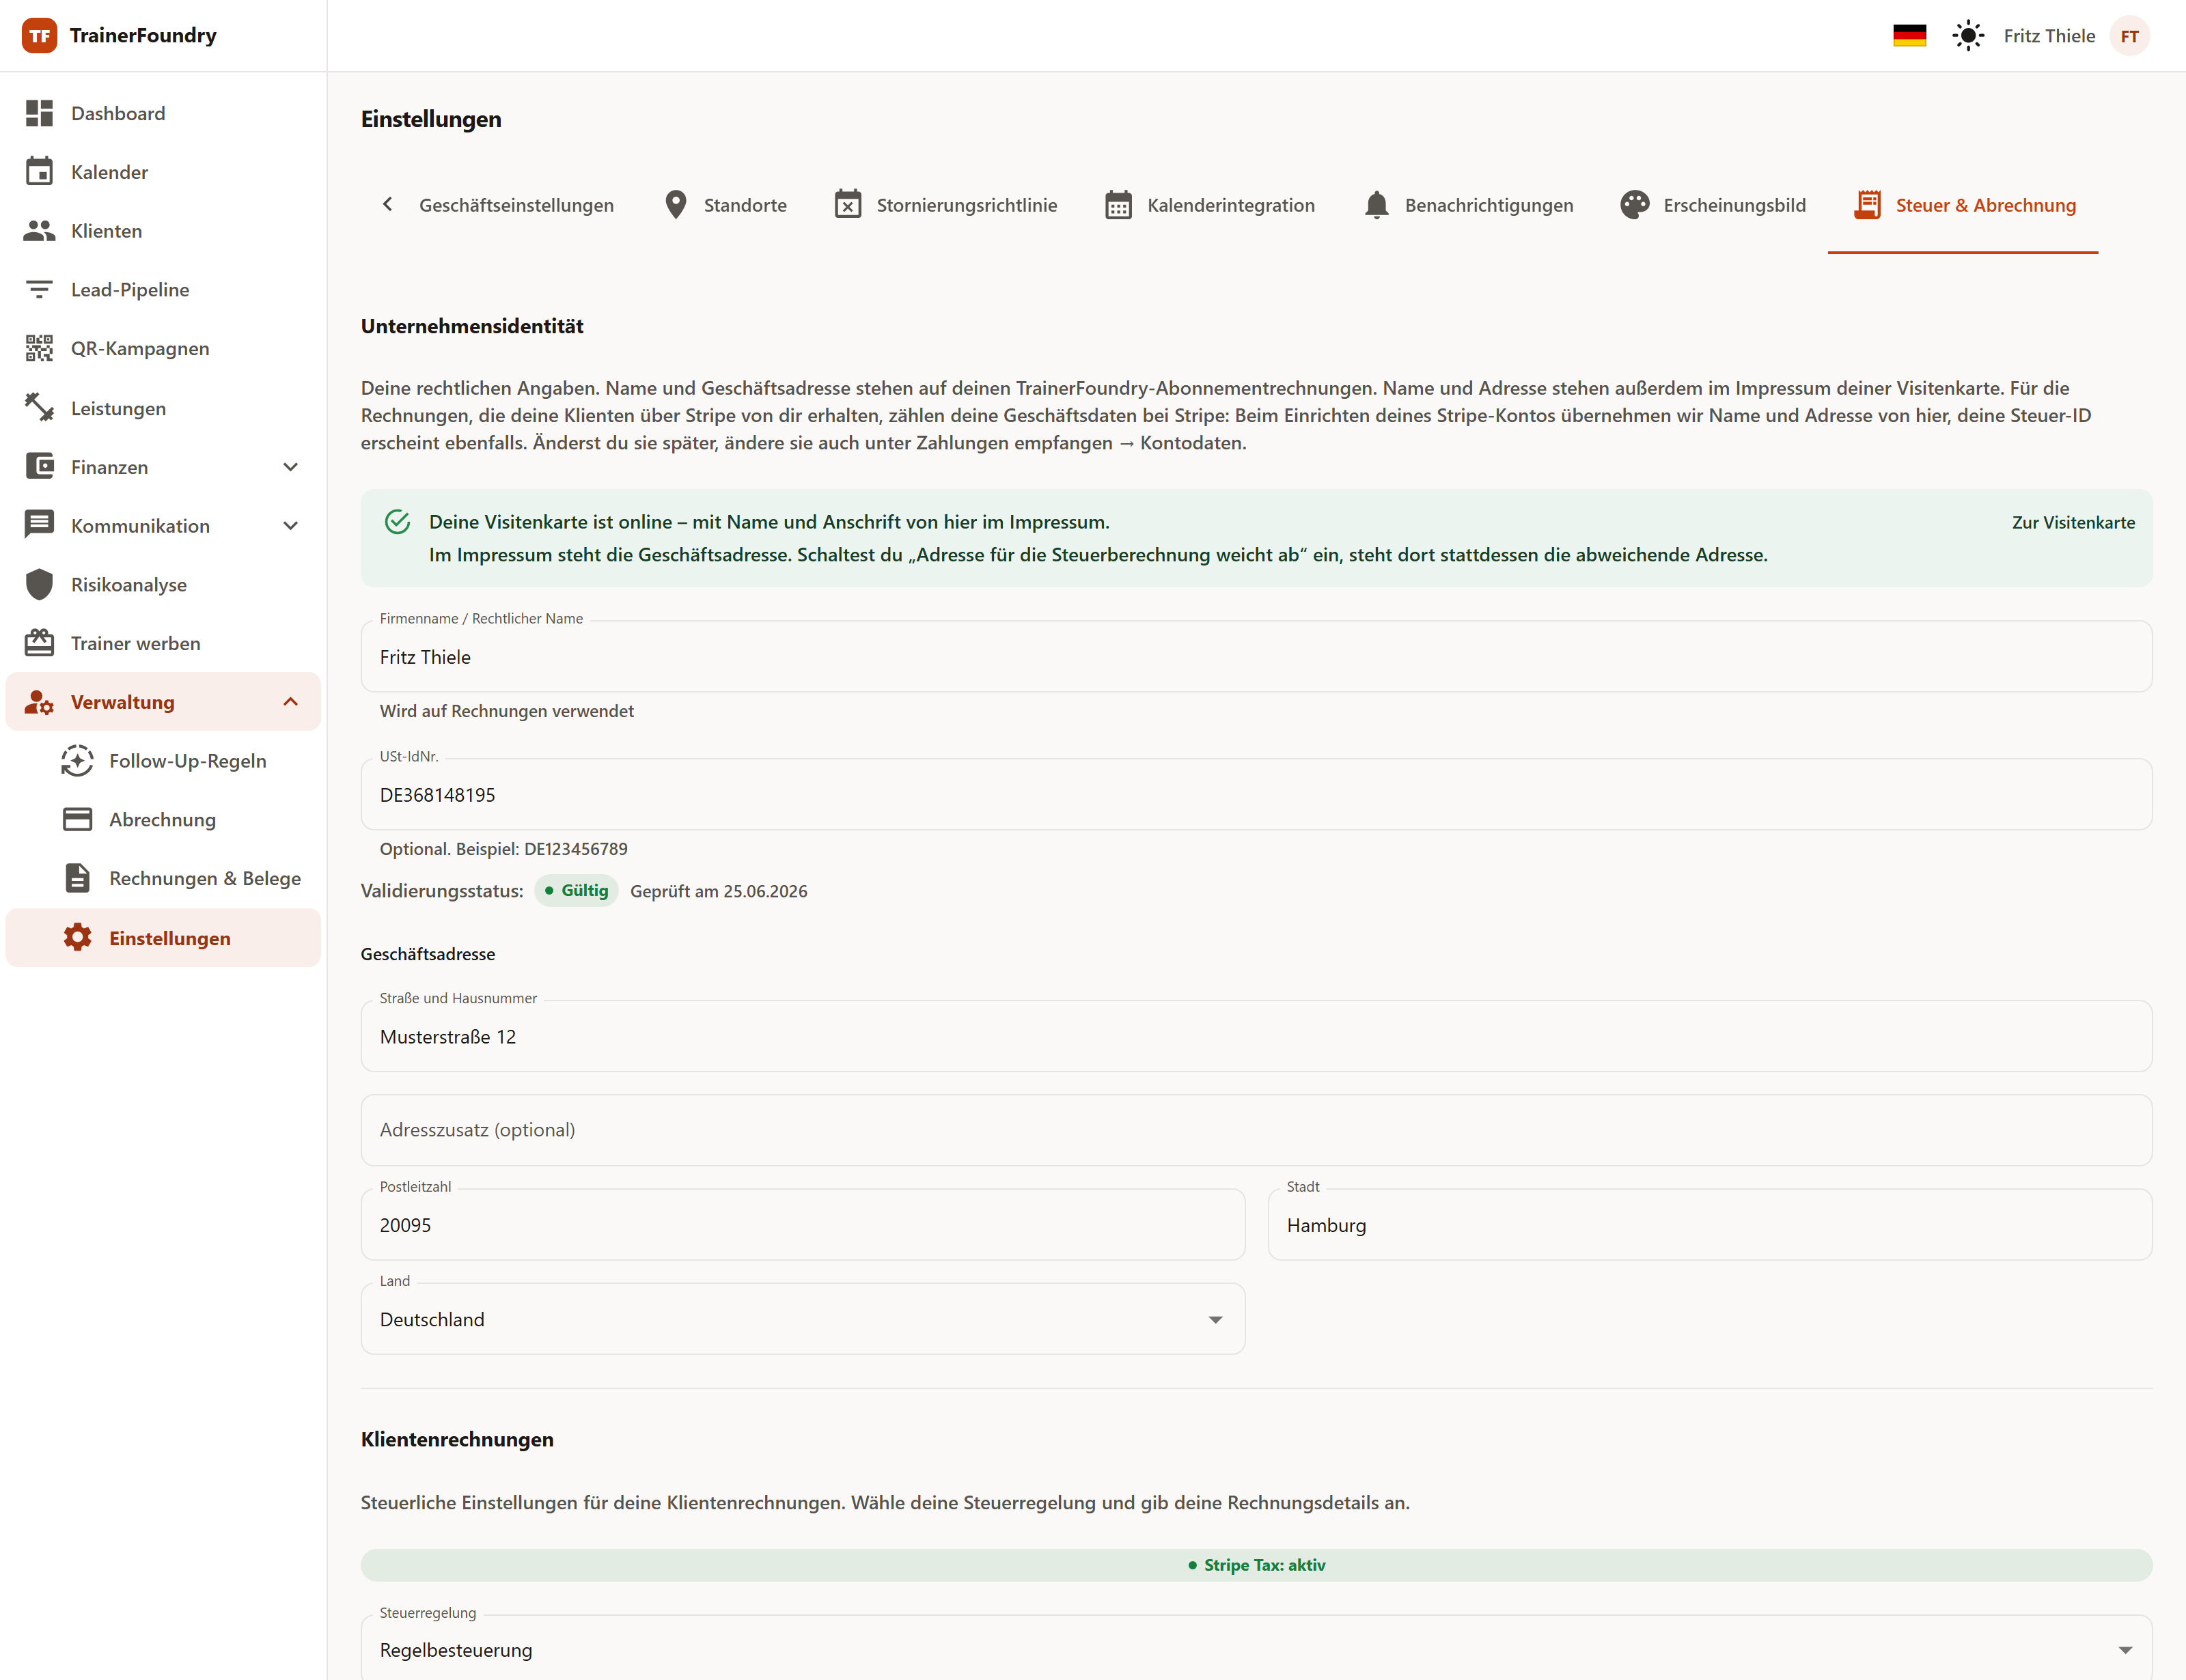Switch to the Erscheinungsbild tab

pyautogui.click(x=1713, y=205)
